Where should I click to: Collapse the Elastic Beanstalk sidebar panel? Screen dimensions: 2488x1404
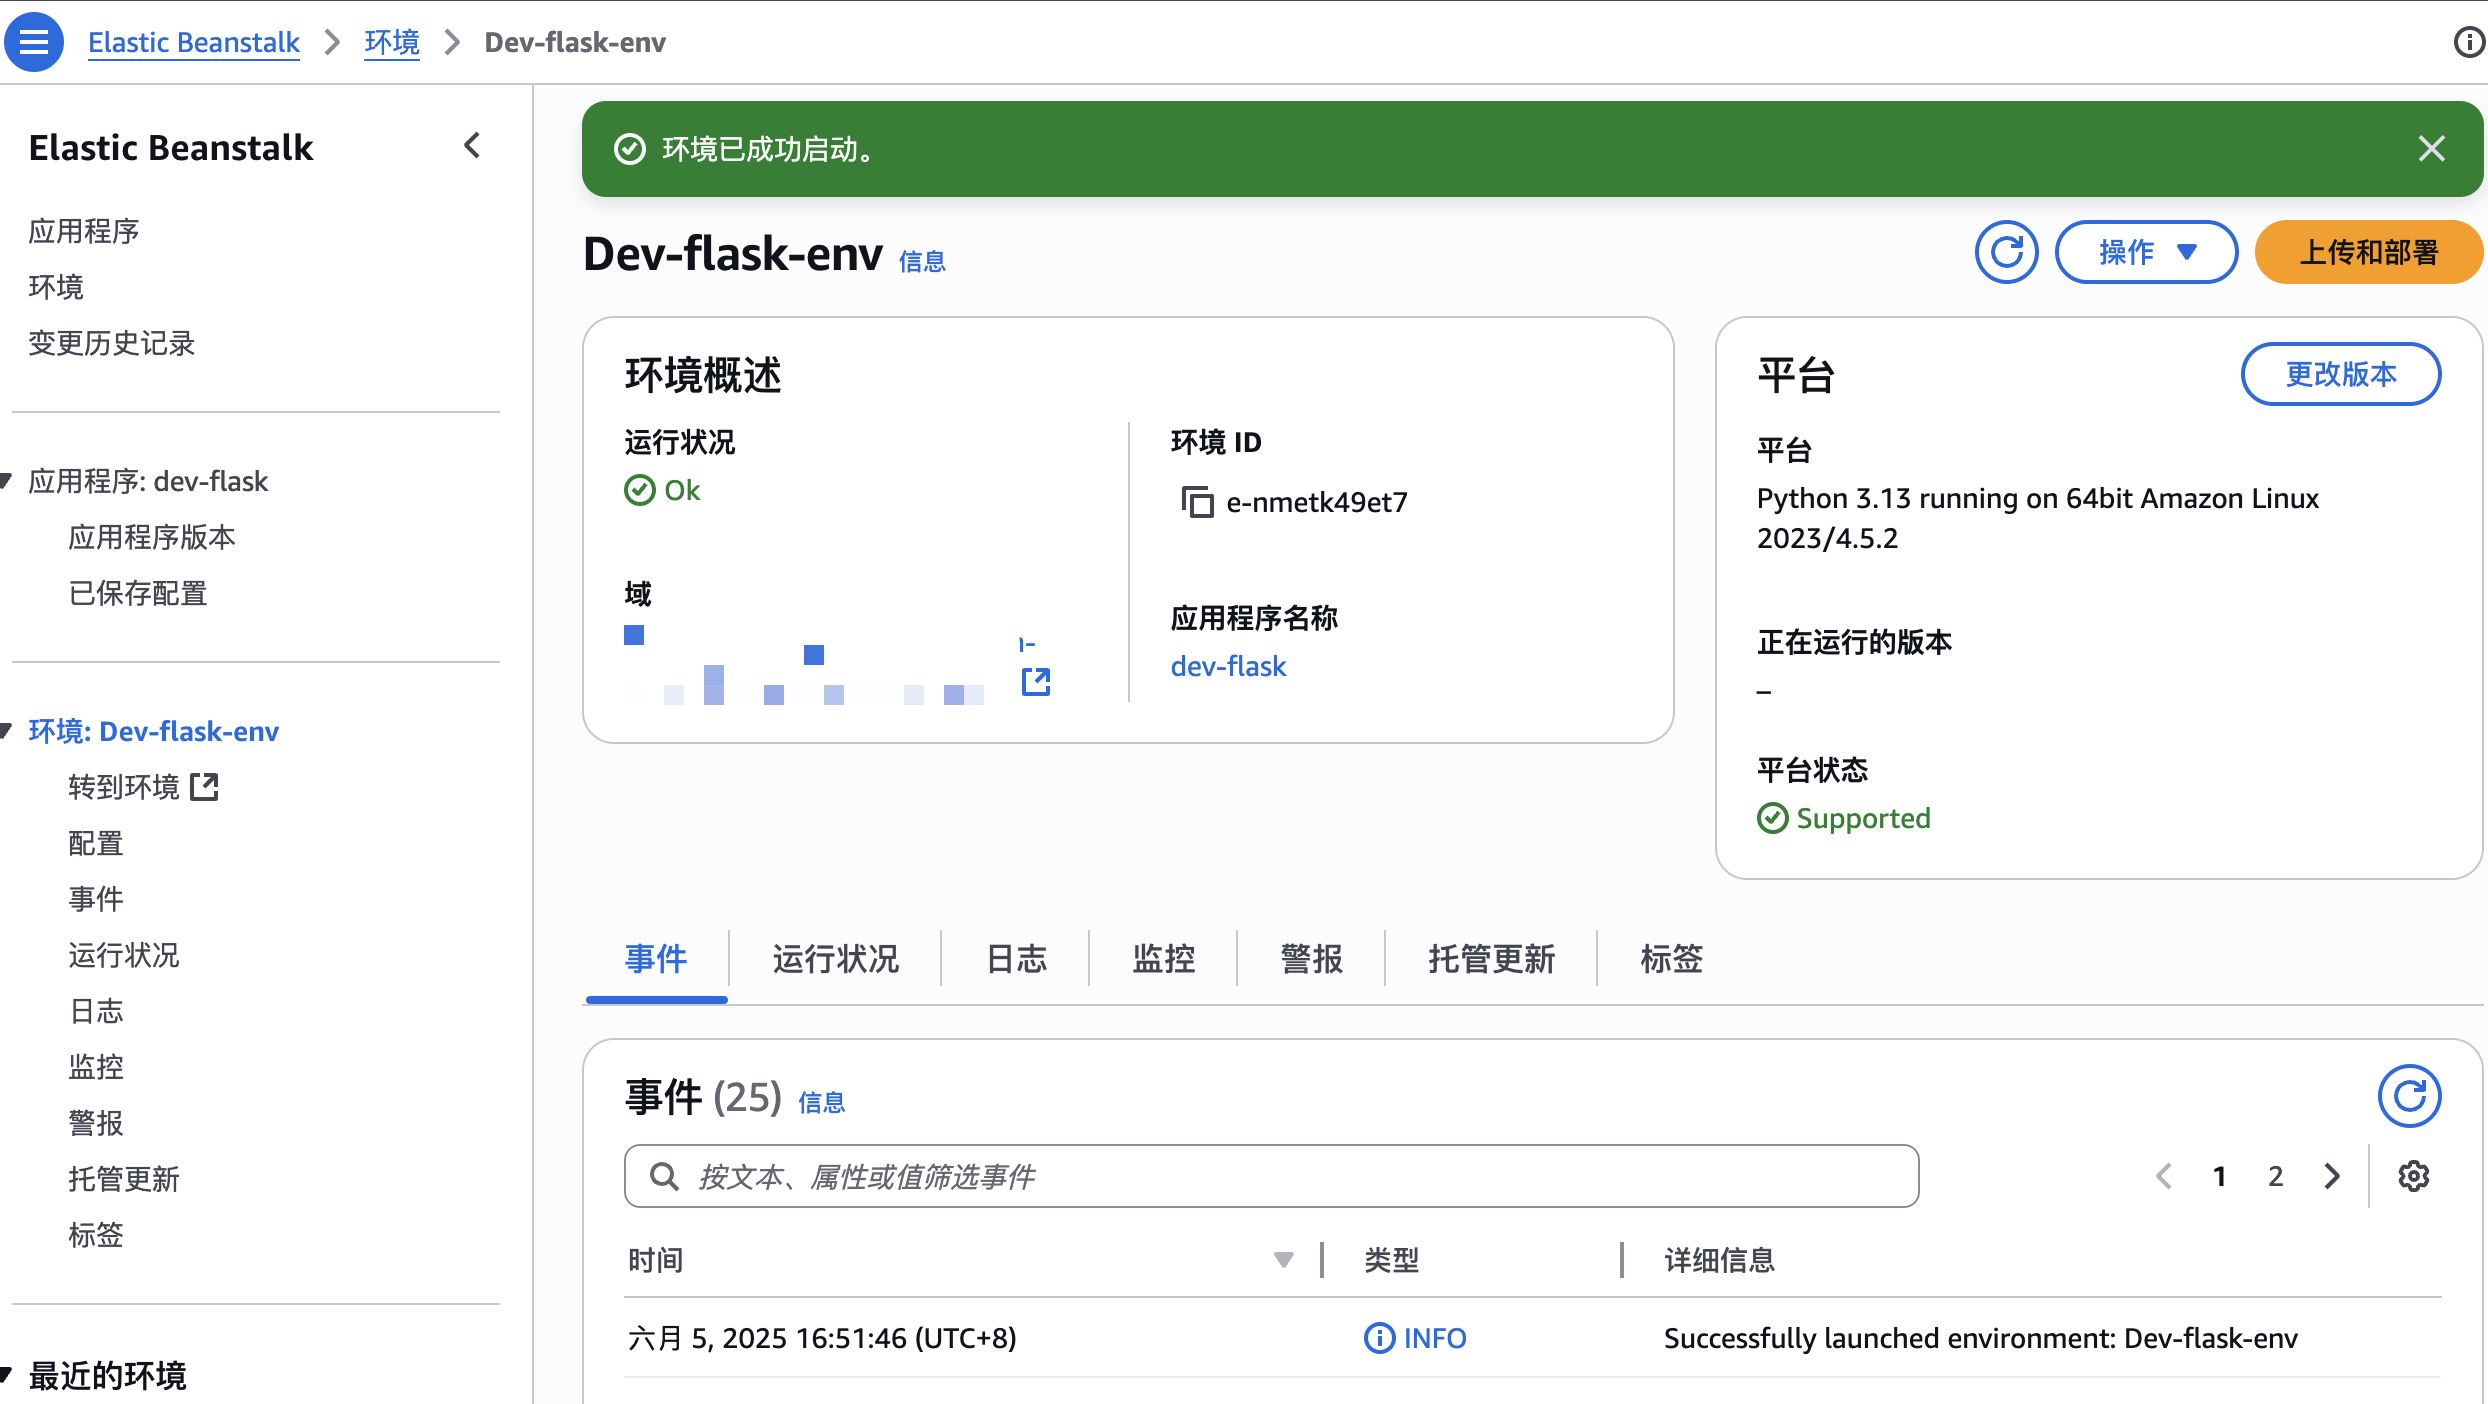472,146
